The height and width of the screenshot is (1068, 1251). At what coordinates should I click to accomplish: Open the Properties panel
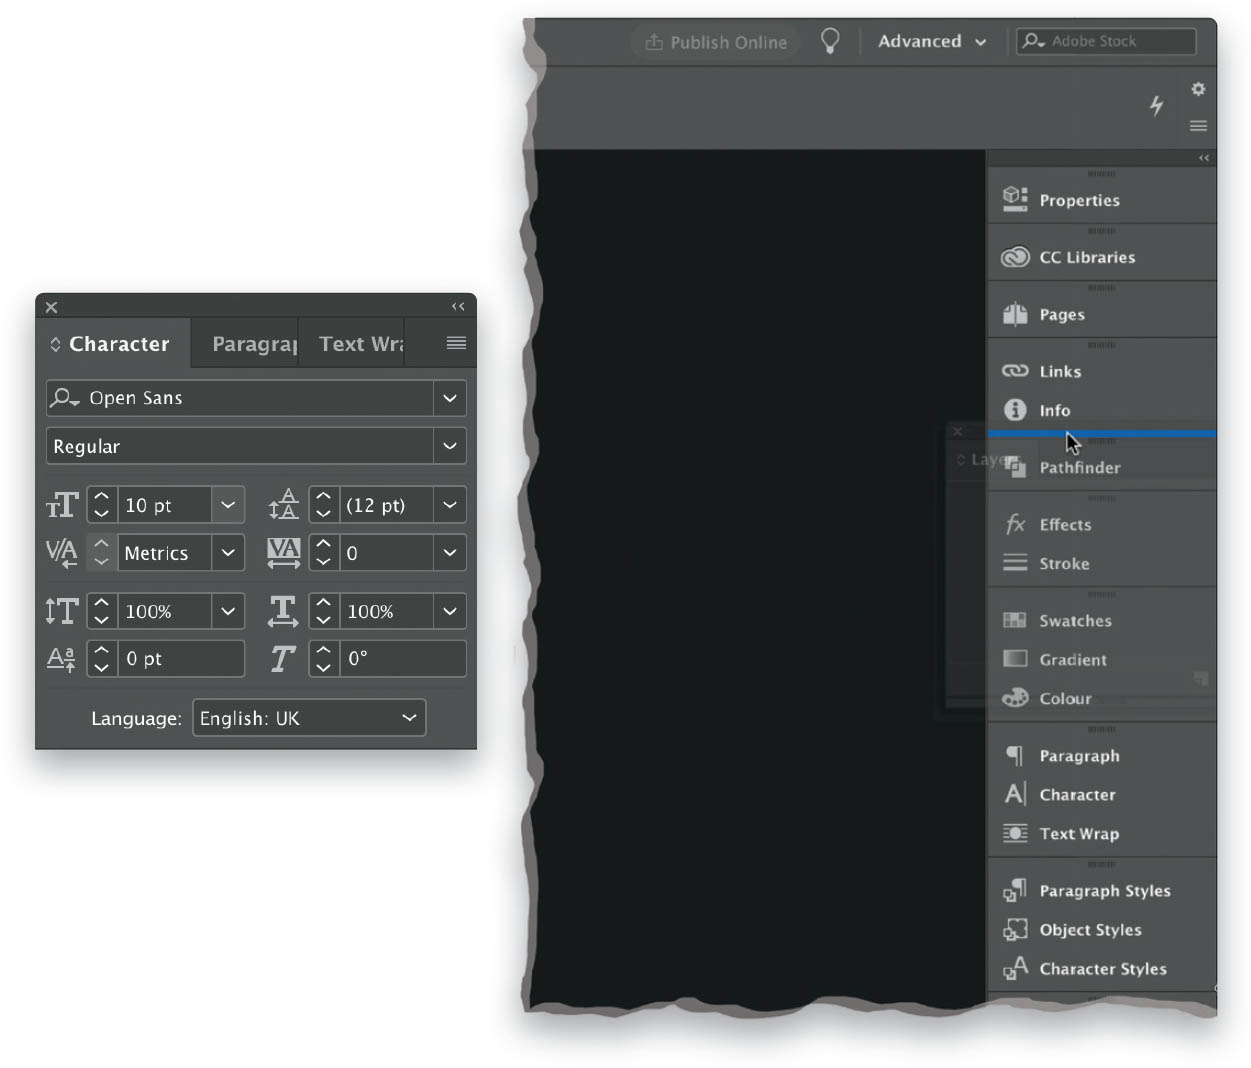pyautogui.click(x=1078, y=200)
